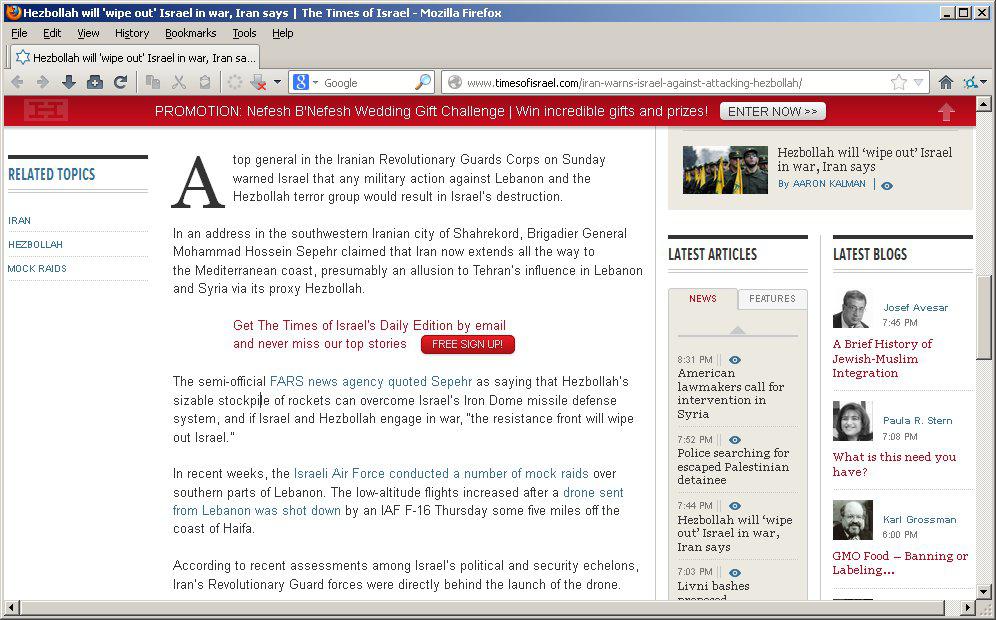The height and width of the screenshot is (620, 996).
Task: Click Paula R. Stern's blogger photo
Action: (852, 421)
